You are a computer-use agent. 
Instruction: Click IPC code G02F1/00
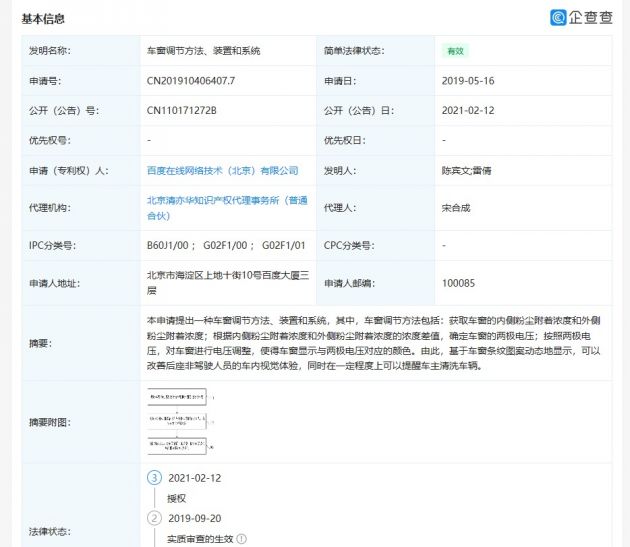(x=225, y=245)
